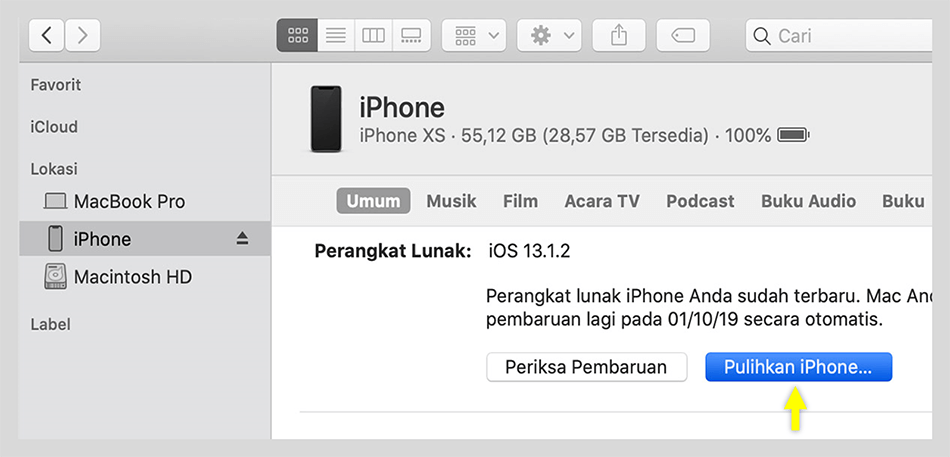Viewport: 950px width, 457px height.
Task: Click the Lokasi sidebar heading
Action: click(54, 169)
